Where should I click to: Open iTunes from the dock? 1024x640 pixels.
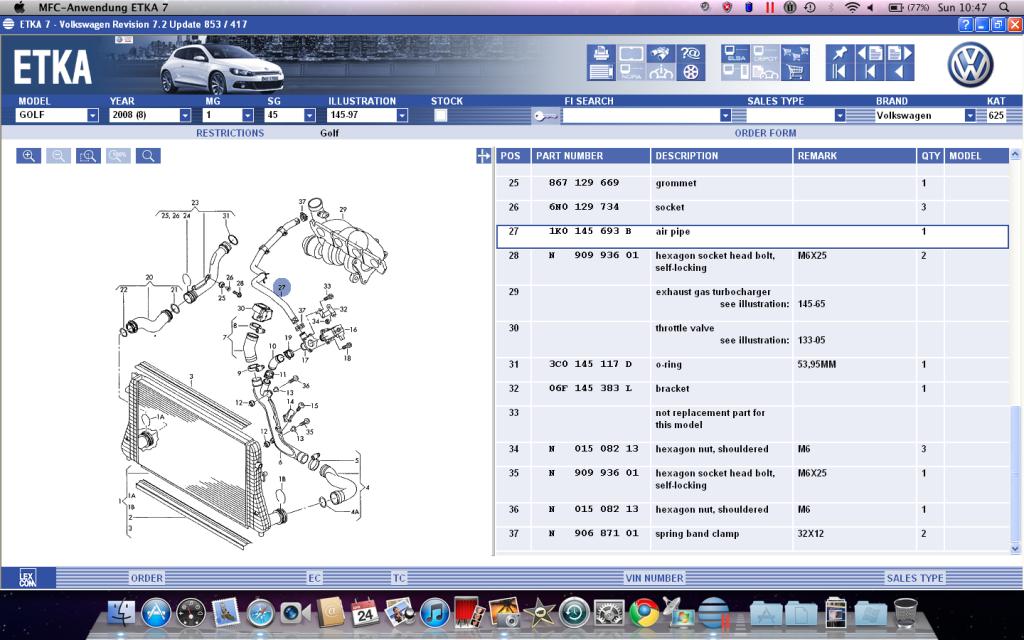[x=434, y=613]
